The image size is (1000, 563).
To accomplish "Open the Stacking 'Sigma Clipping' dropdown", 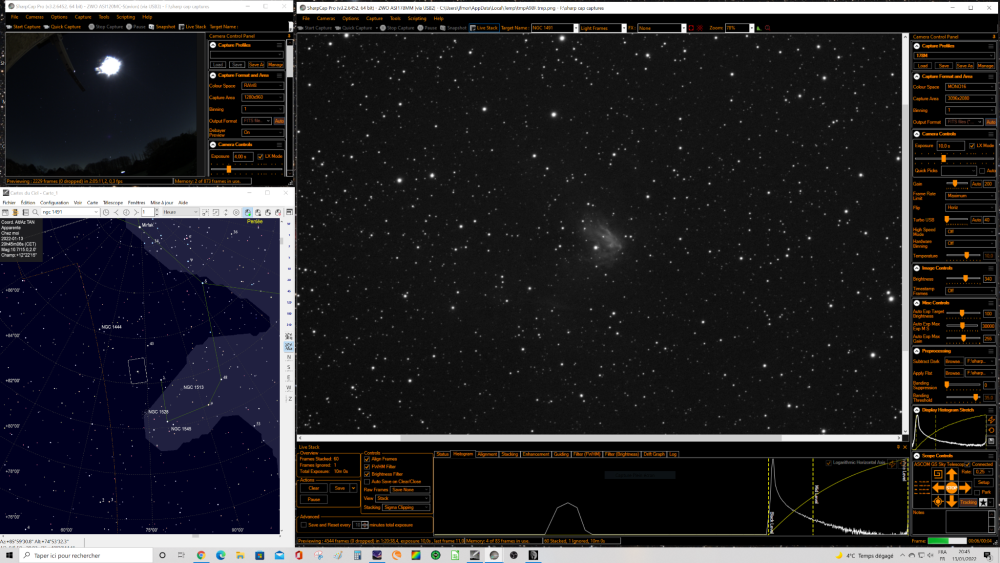I will click(x=406, y=508).
